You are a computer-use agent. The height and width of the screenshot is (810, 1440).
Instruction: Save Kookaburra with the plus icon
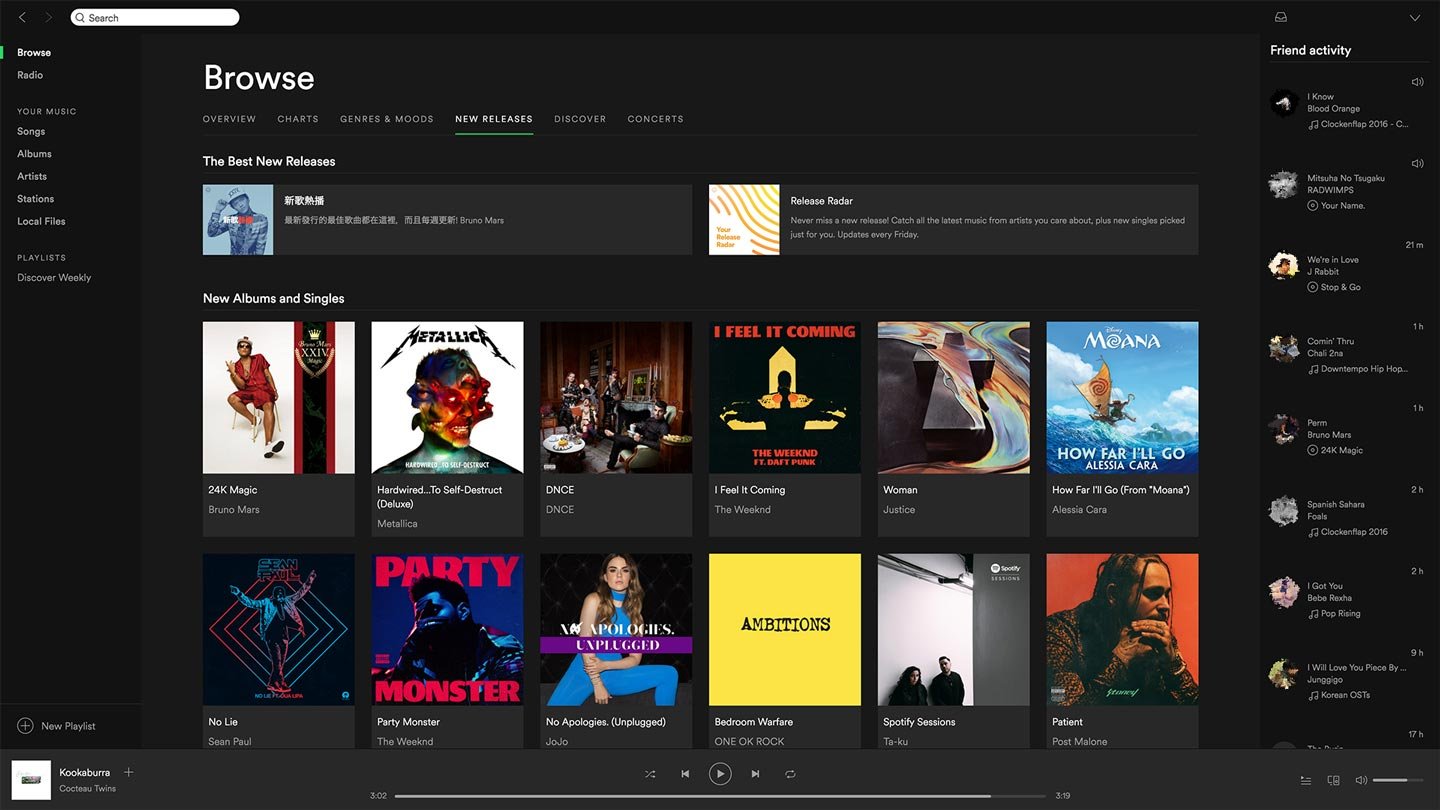coord(128,772)
